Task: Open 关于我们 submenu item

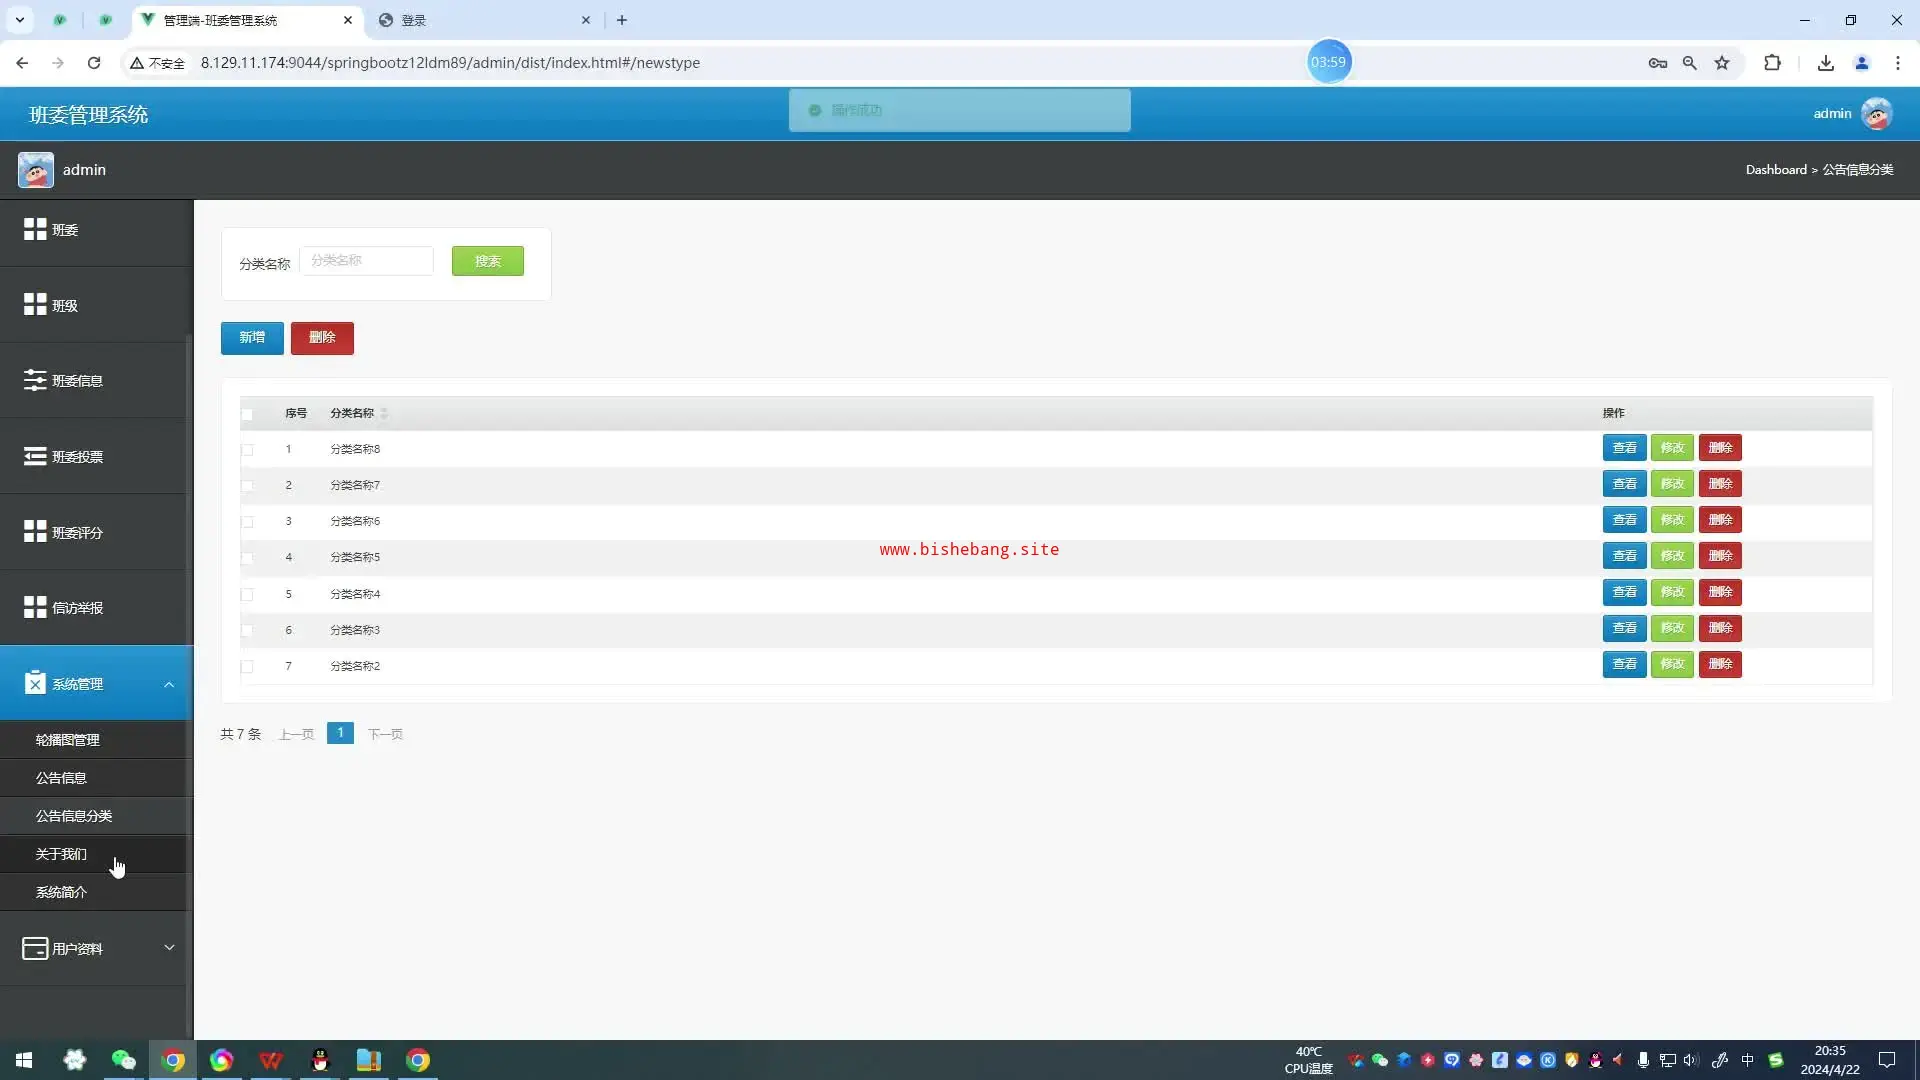Action: [x=61, y=854]
